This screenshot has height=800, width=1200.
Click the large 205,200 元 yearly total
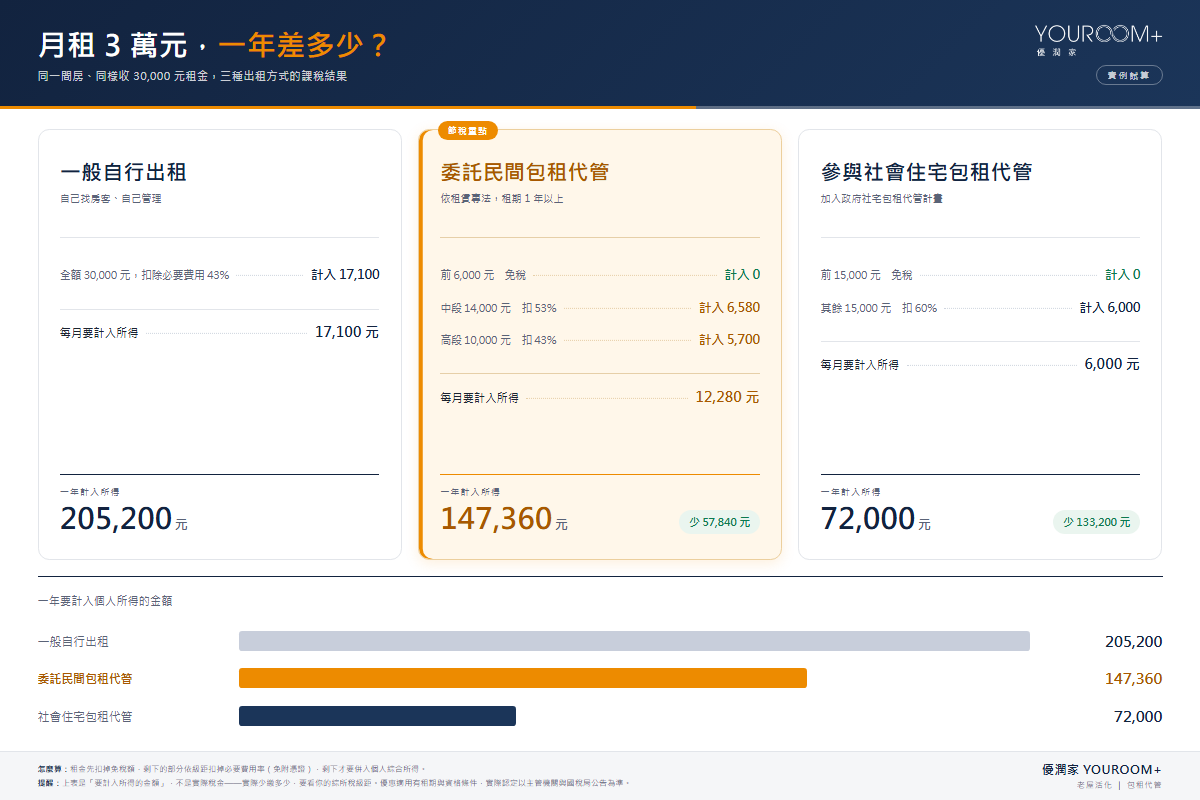pos(124,518)
